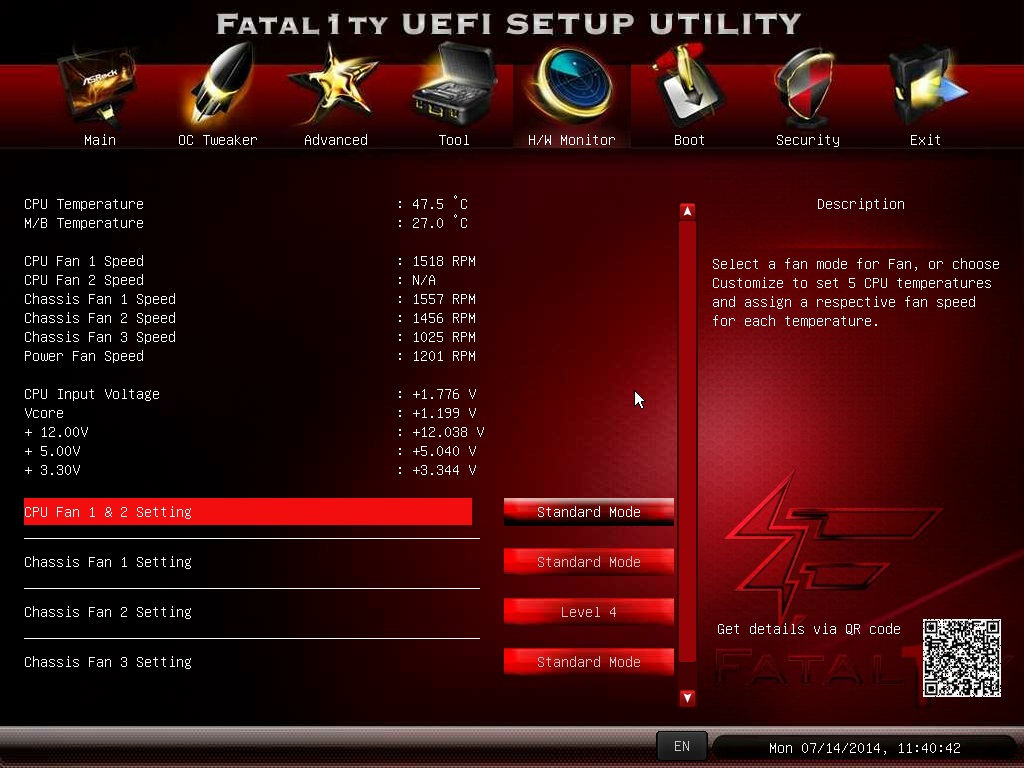Click the Description heading
The image size is (1024, 768).
tap(861, 204)
